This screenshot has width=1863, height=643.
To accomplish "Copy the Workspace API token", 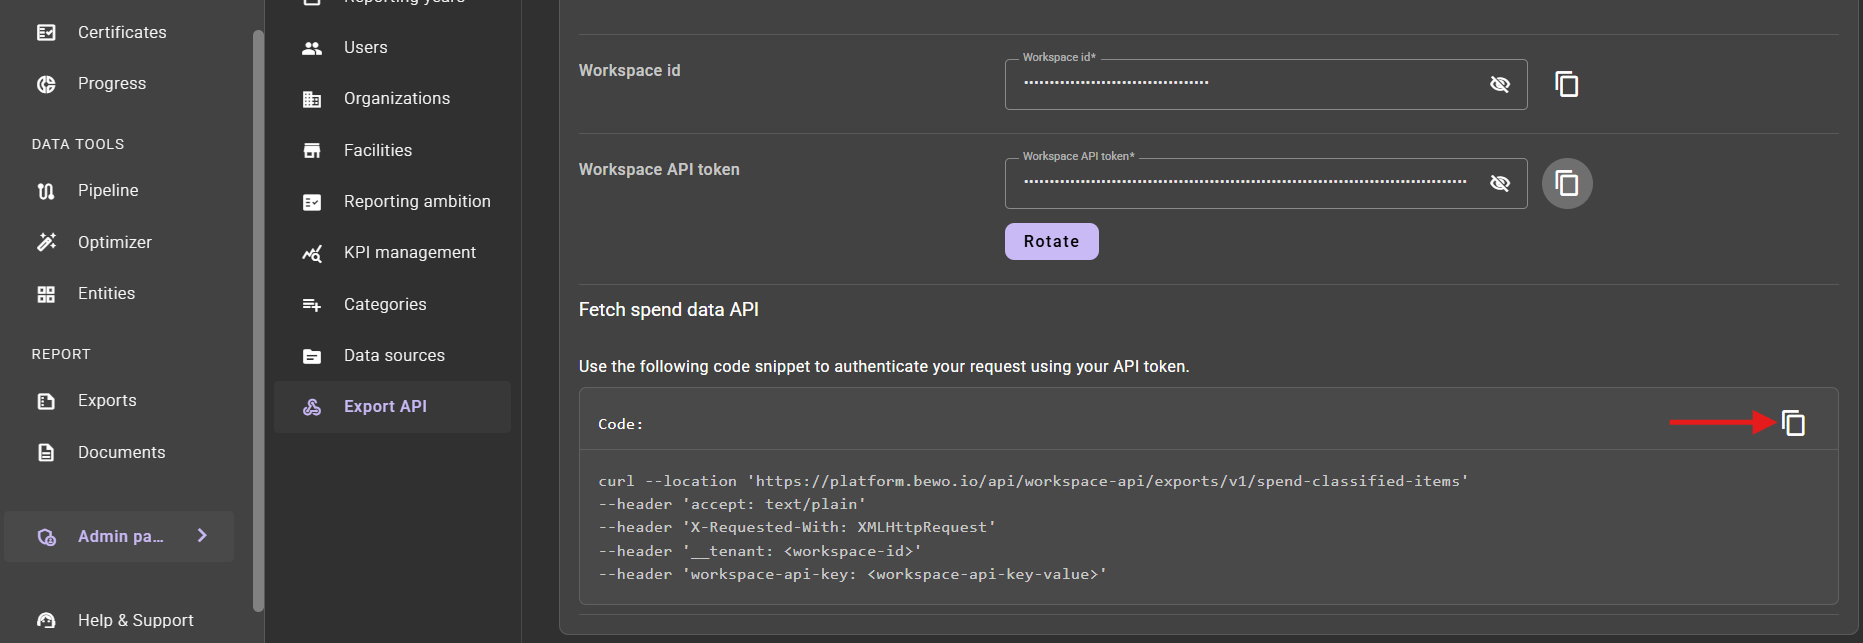I will click(x=1567, y=183).
